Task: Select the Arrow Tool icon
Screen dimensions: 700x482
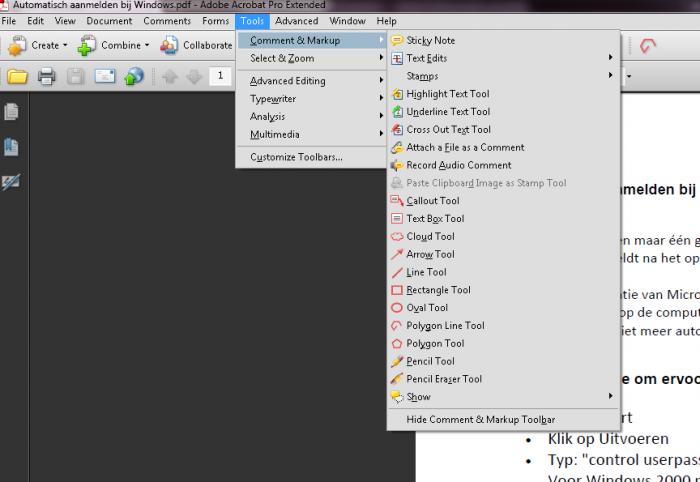Action: 397,254
